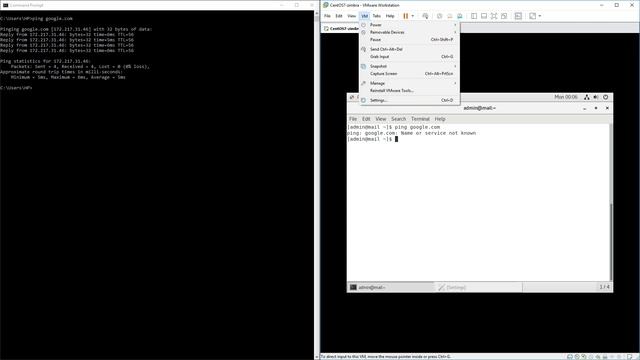
Task: Open View menu in the guest terminal
Action: tap(381, 119)
